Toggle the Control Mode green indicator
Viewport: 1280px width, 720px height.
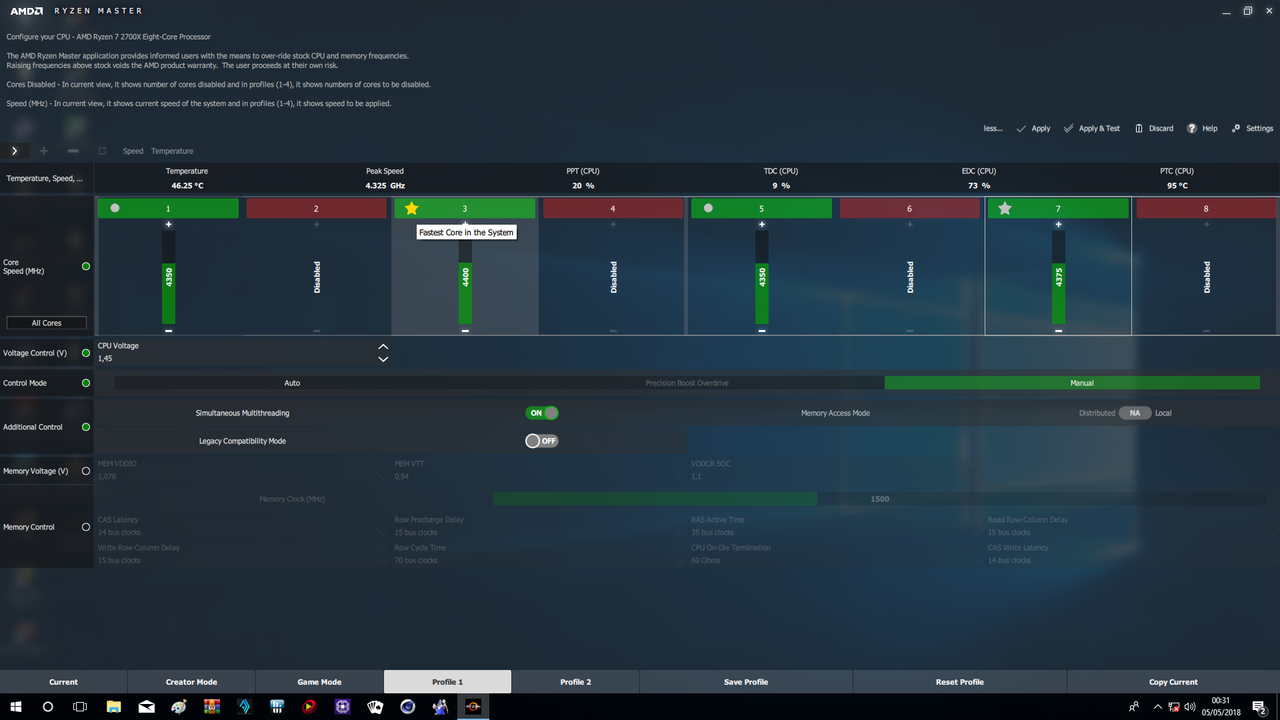[x=86, y=383]
